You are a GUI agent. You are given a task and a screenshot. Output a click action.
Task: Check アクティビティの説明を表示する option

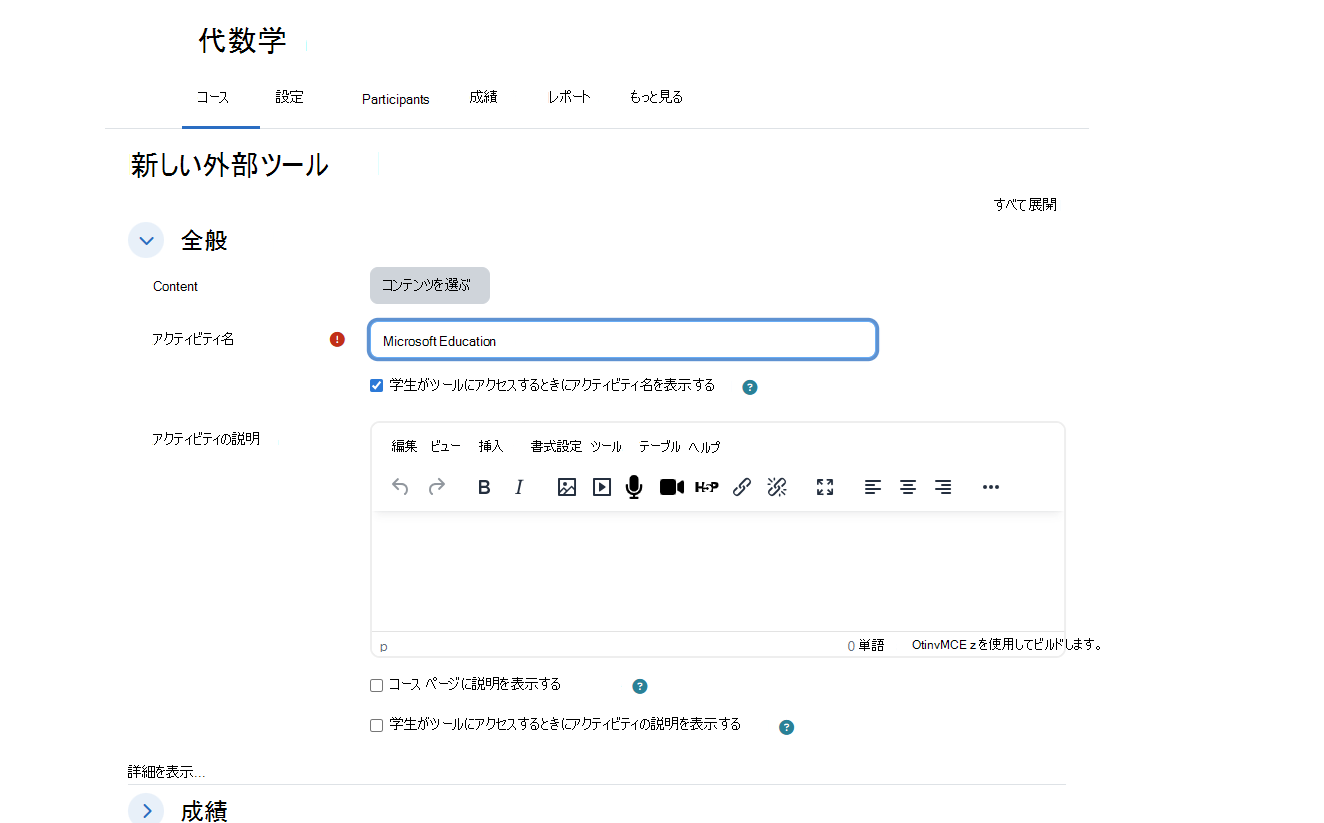point(377,726)
